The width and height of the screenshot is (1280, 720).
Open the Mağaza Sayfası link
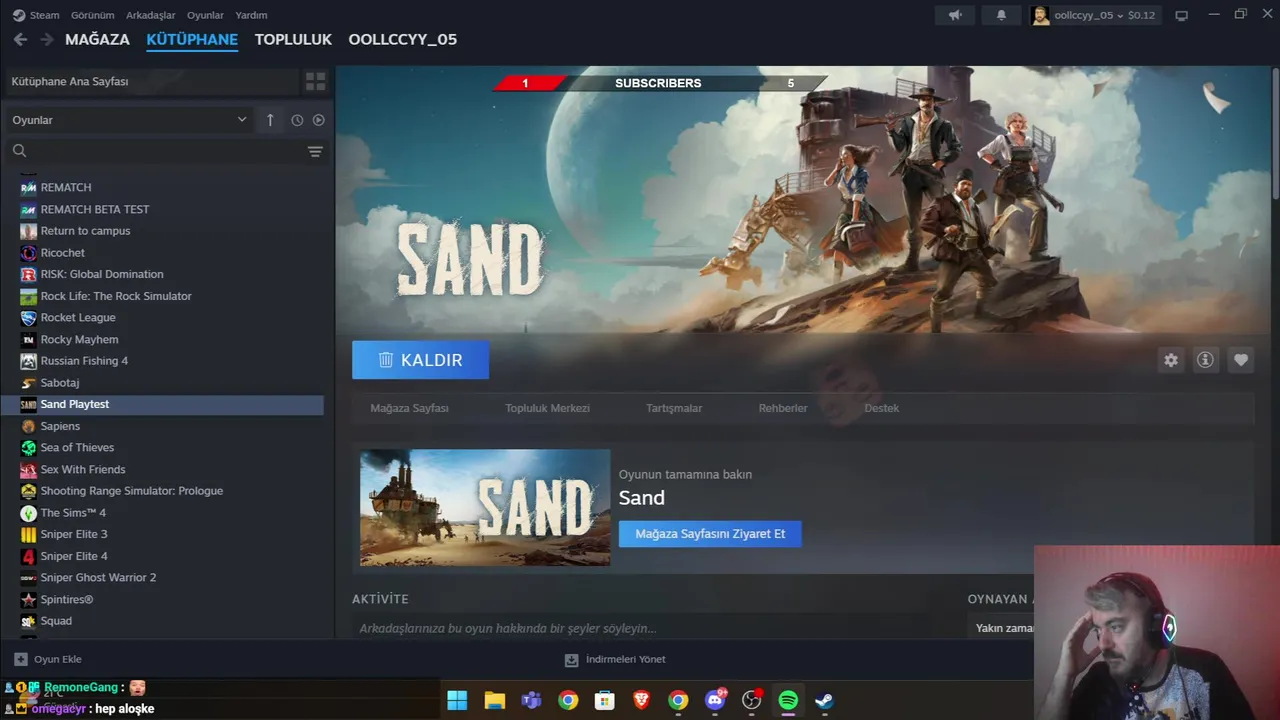(409, 408)
